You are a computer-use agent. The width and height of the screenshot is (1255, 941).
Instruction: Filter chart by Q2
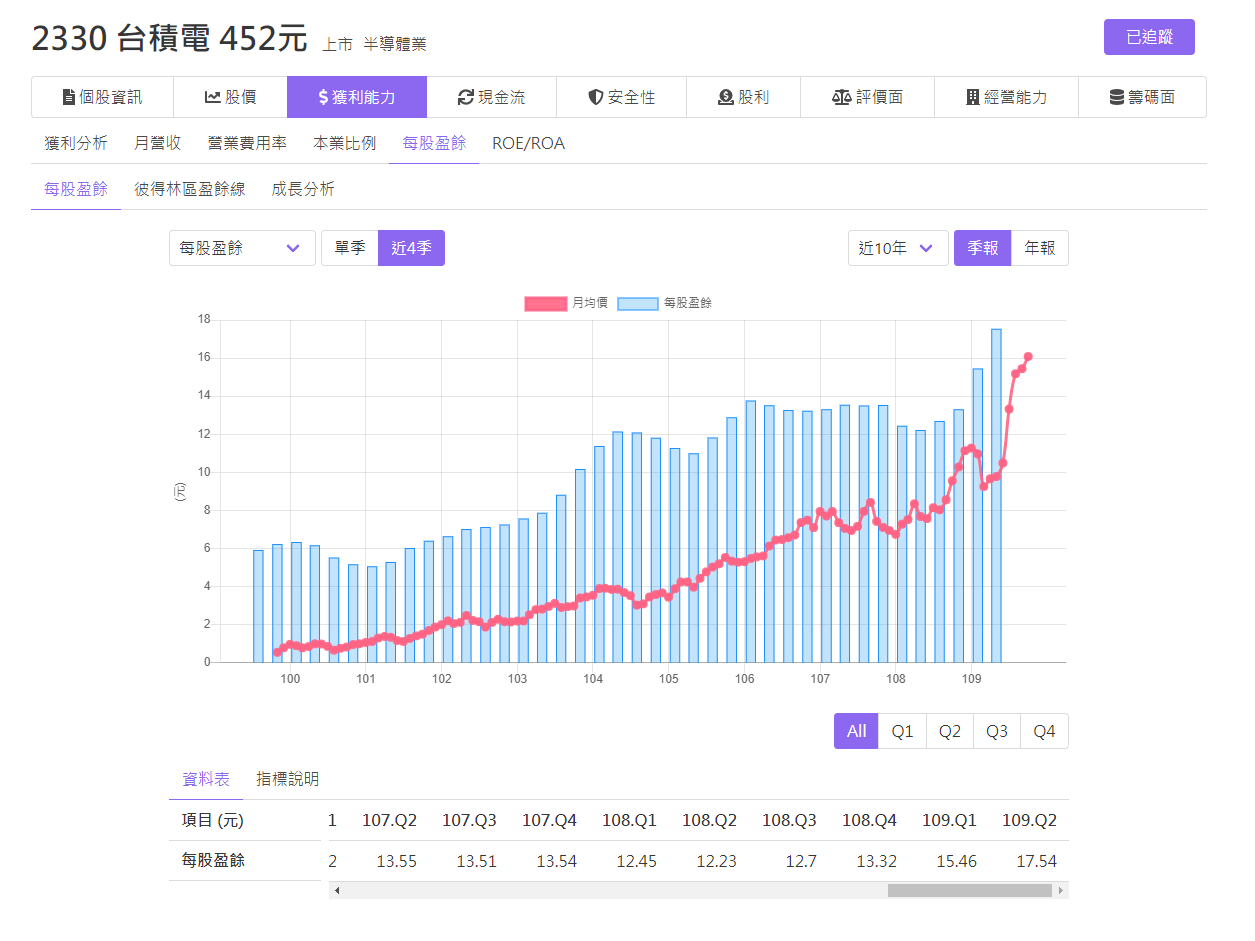tap(950, 731)
